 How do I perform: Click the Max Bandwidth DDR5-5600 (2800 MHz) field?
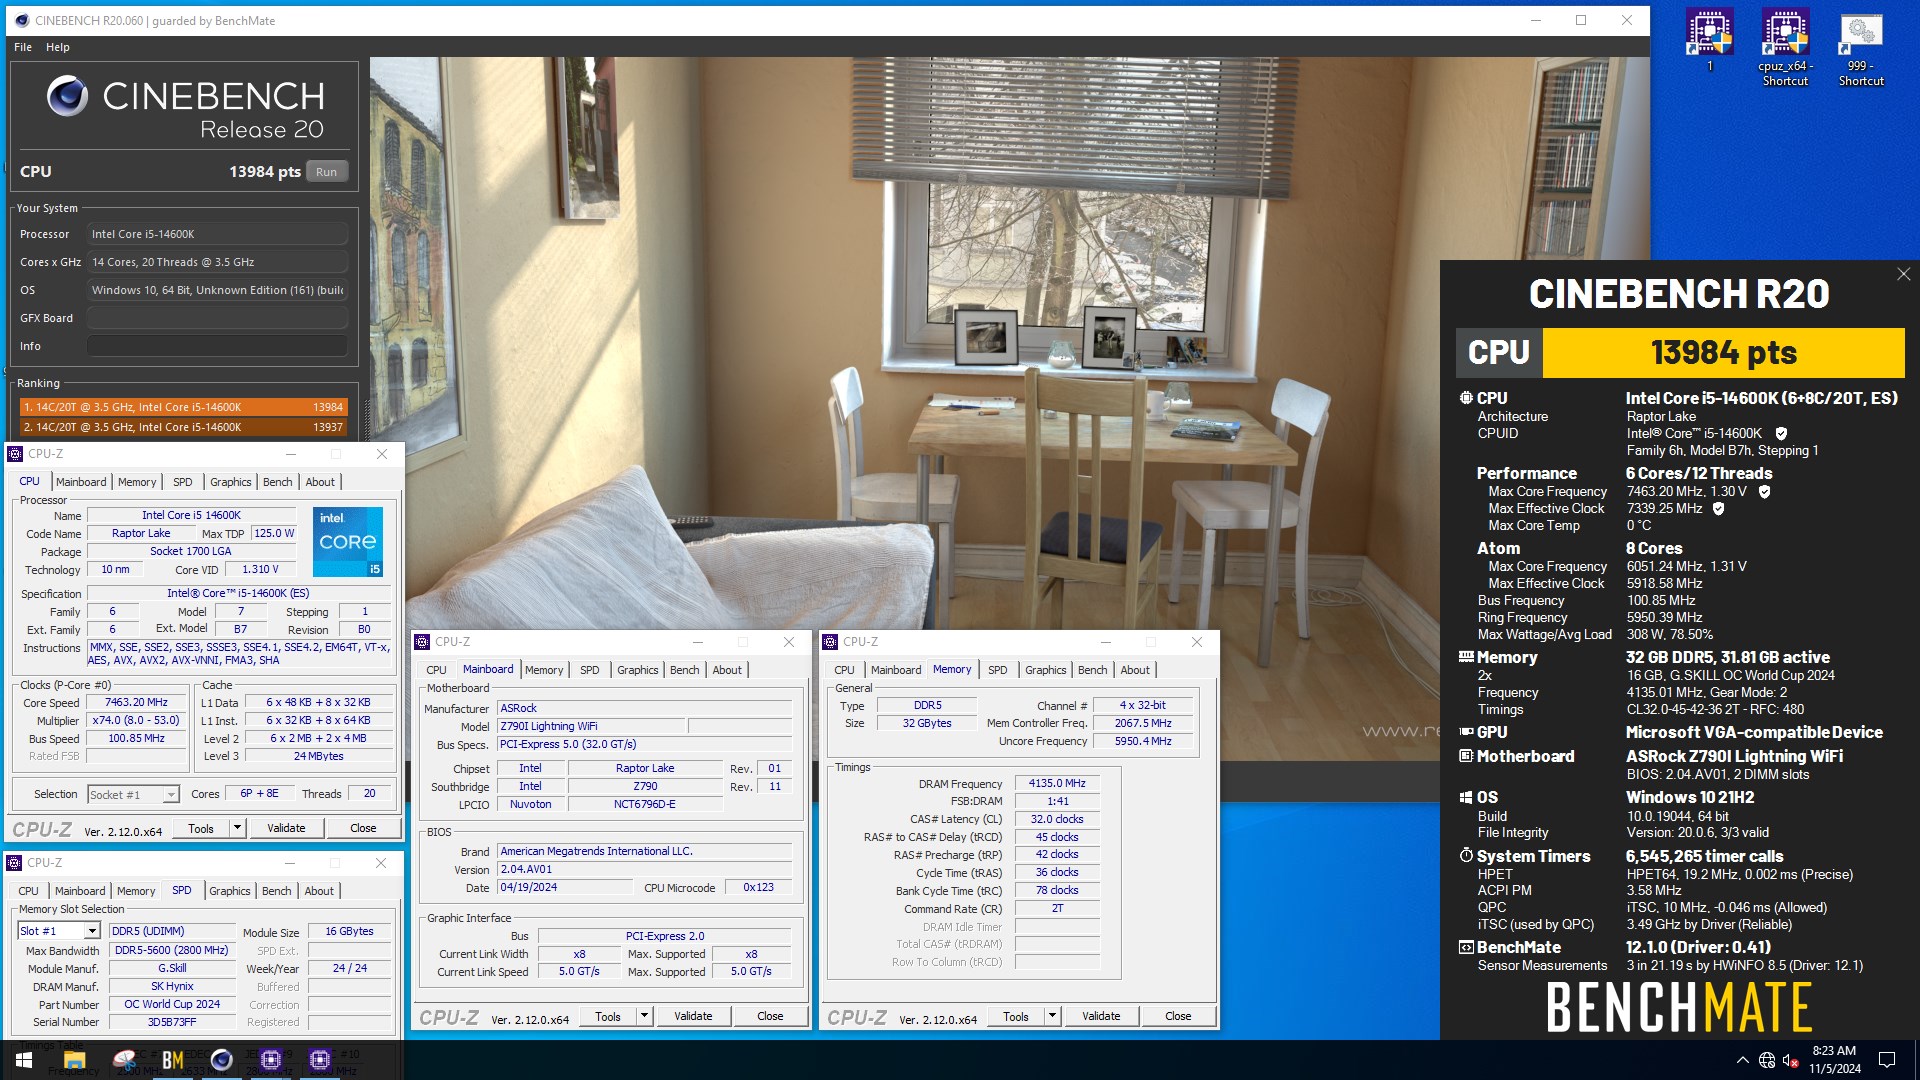tap(172, 950)
